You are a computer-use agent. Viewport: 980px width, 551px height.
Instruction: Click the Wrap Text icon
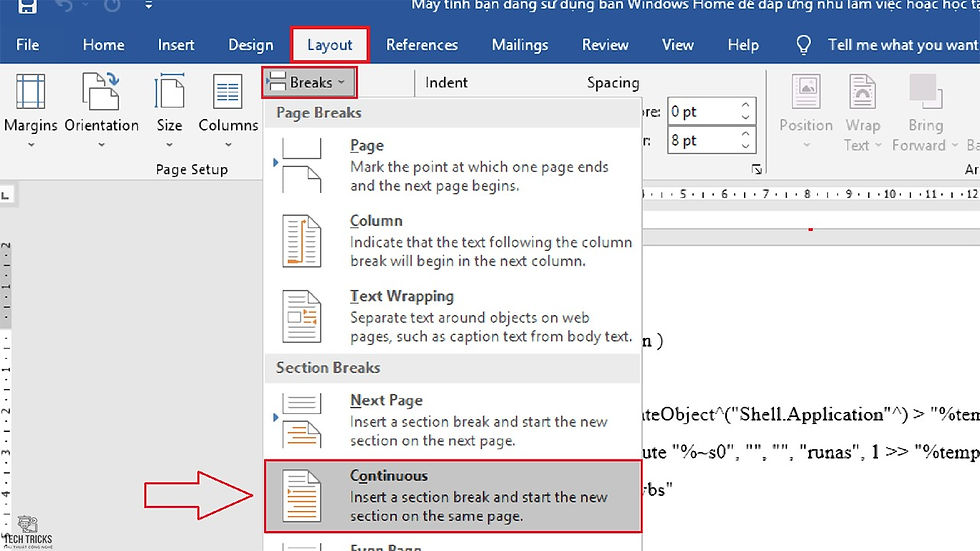click(862, 92)
